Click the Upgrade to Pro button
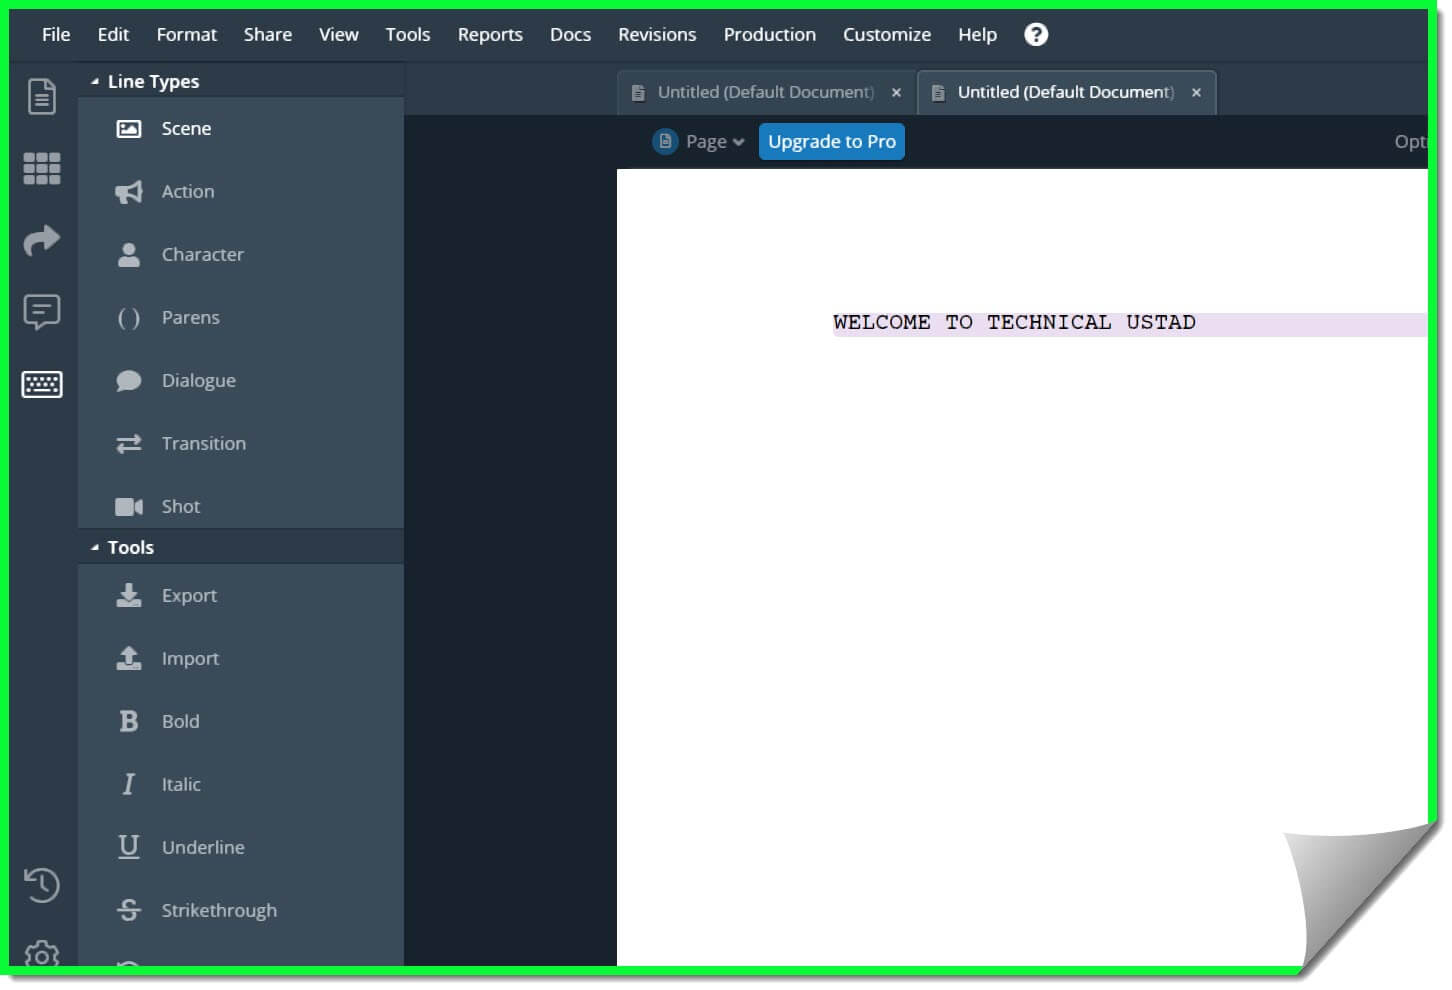The height and width of the screenshot is (990, 1452). click(831, 141)
